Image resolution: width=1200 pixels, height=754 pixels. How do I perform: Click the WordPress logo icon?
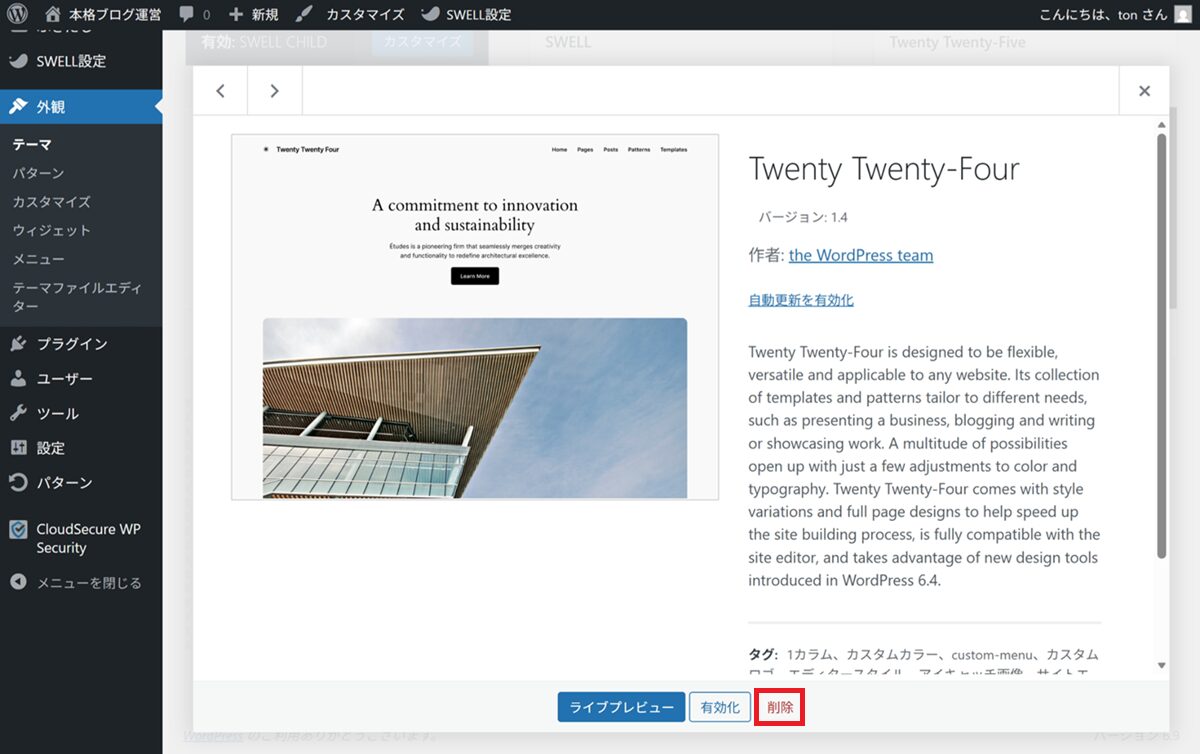pos(17,15)
